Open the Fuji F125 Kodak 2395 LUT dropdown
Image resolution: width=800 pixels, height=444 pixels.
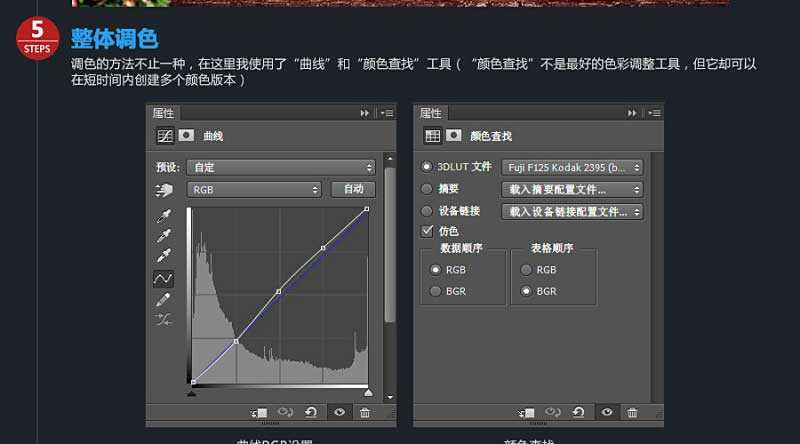(x=572, y=167)
